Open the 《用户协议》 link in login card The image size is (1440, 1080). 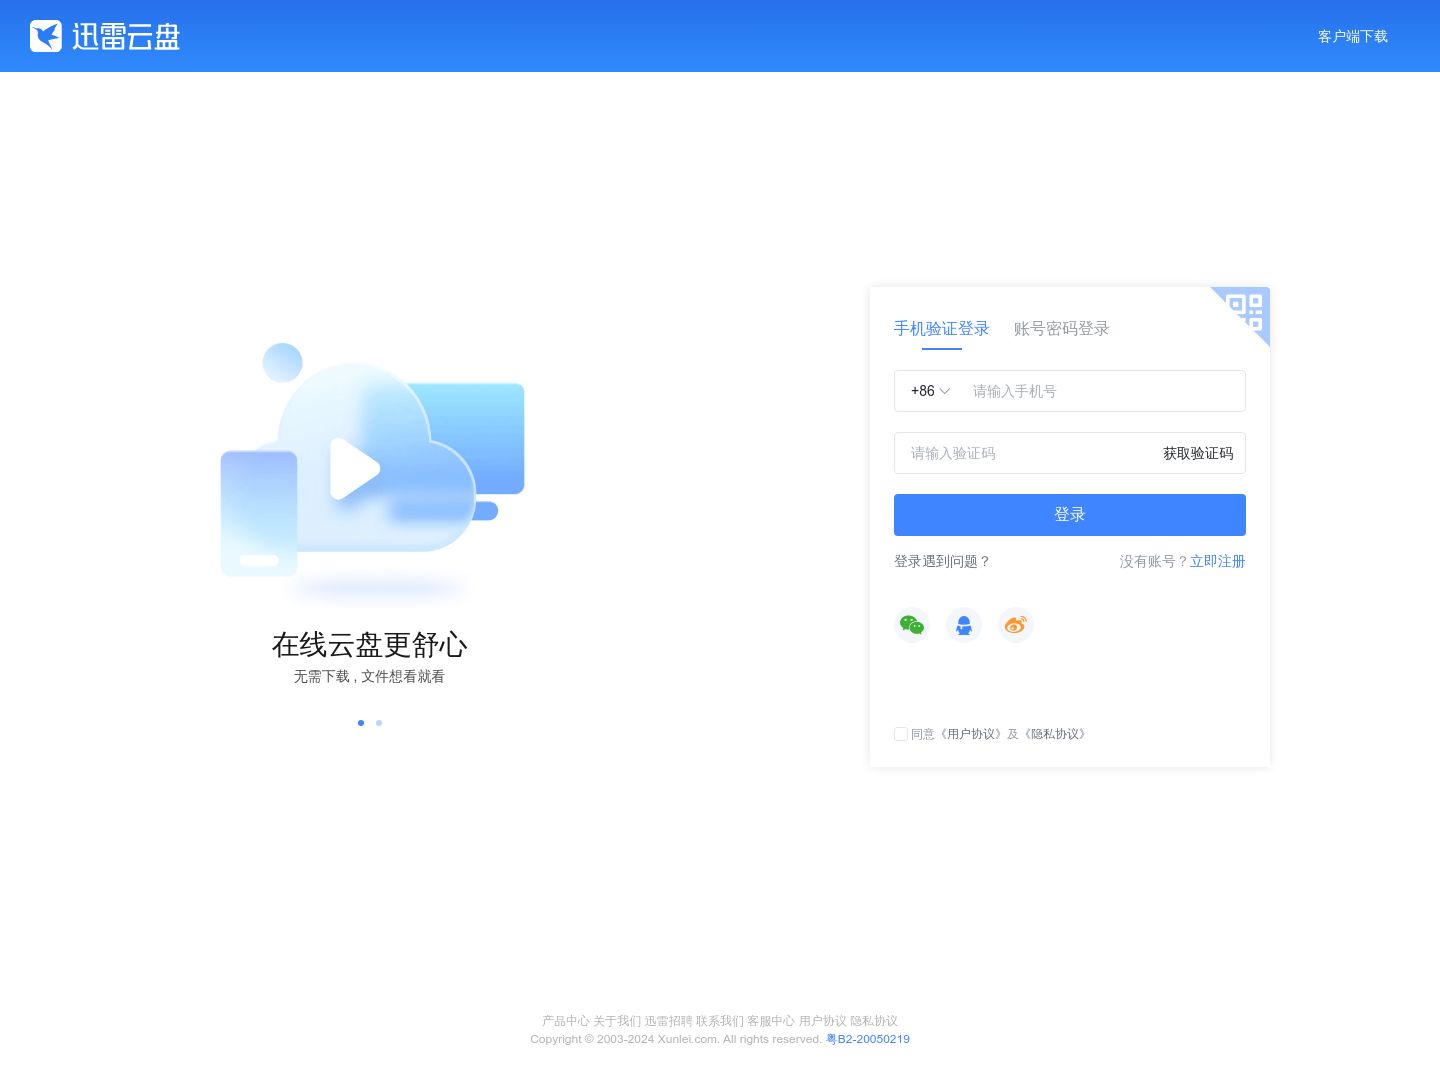click(972, 734)
